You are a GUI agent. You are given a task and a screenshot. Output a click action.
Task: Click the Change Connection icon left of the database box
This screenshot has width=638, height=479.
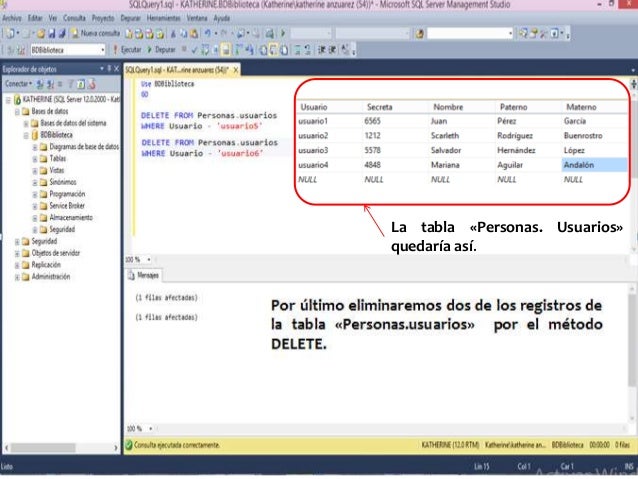click(x=21, y=50)
